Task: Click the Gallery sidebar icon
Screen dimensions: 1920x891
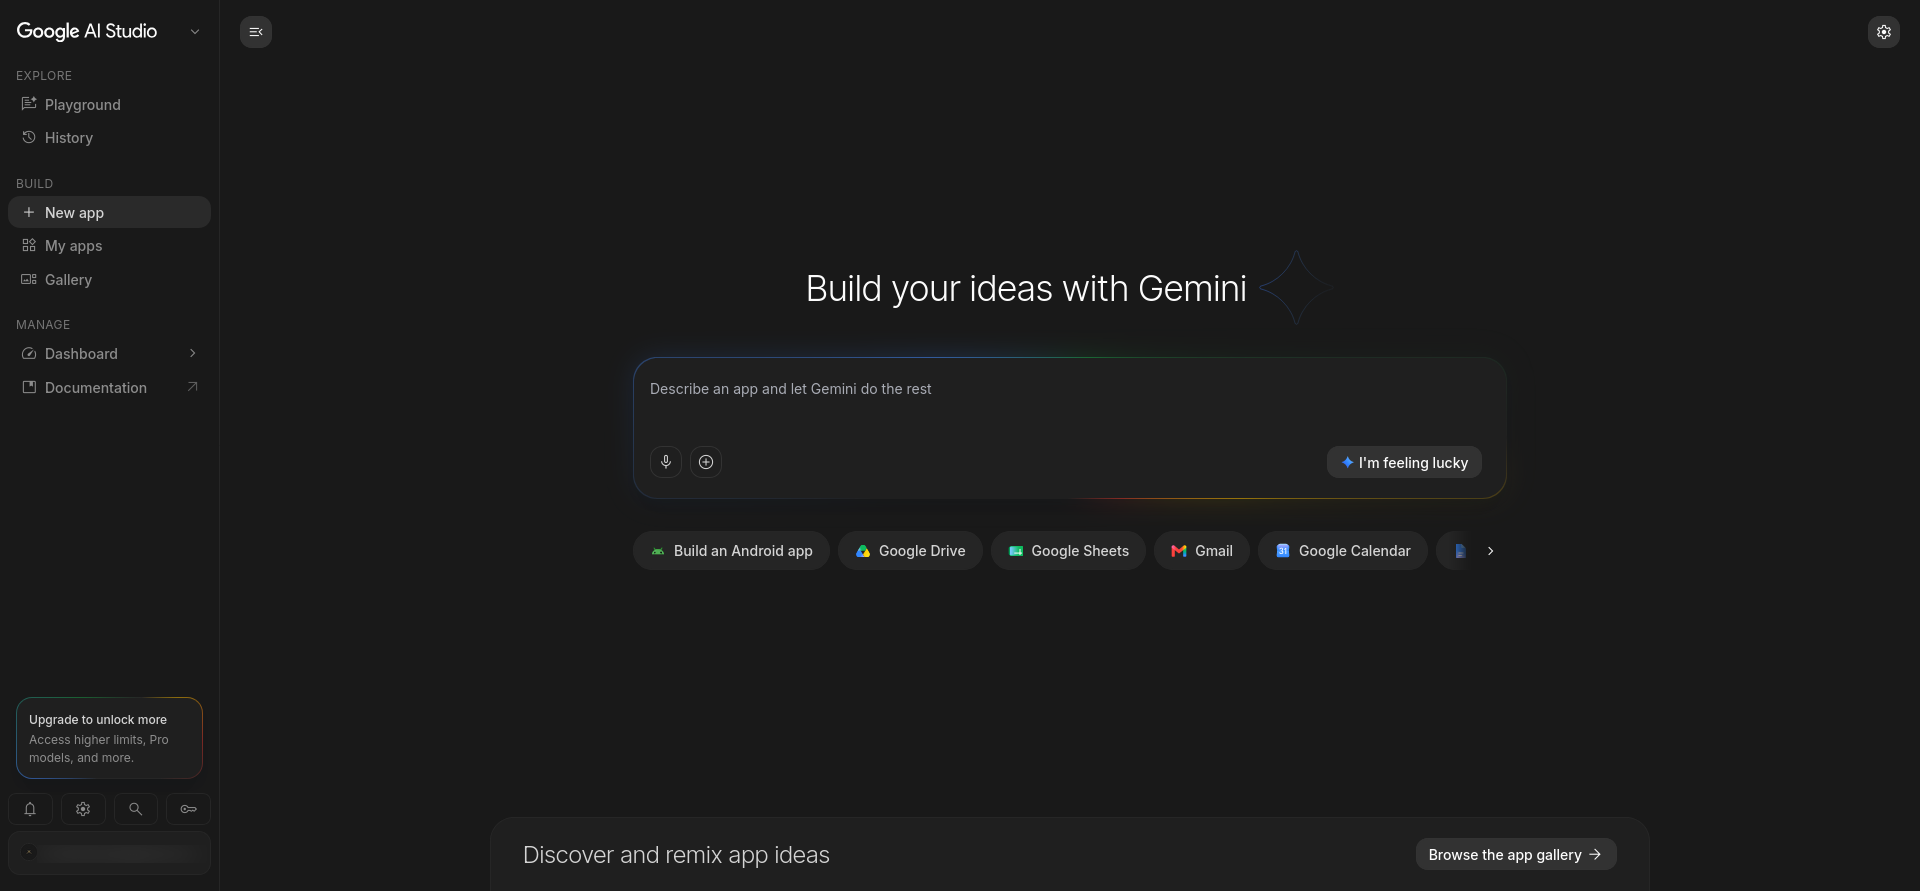Action: (29, 279)
